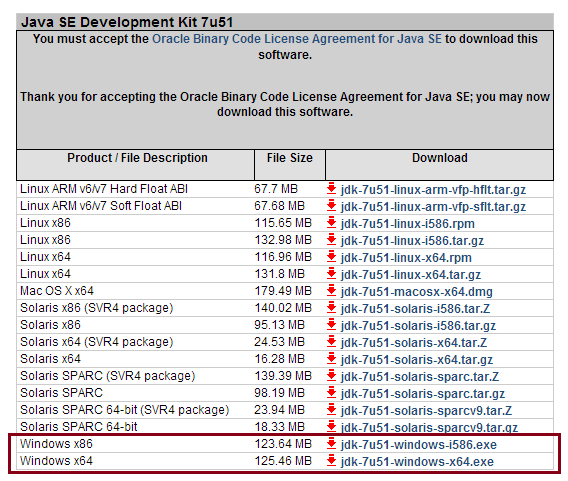Click download arrow icon beside jdk-7u51-solaris-sparcv9.tar.Z
This screenshot has height=481, width=568.
[x=331, y=410]
